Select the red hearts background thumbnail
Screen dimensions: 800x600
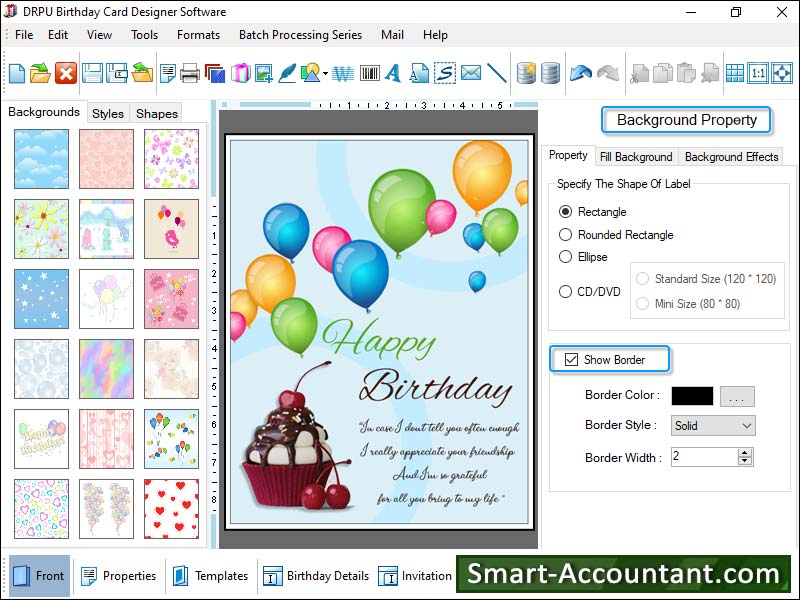[171, 508]
